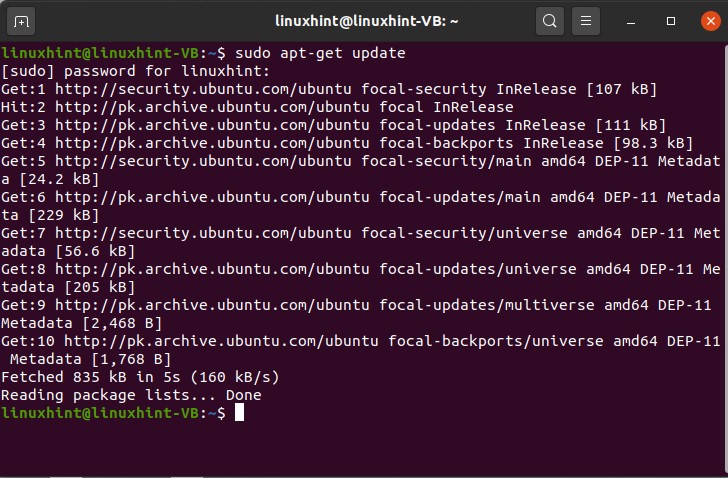Open the hamburger menu

(x=587, y=20)
